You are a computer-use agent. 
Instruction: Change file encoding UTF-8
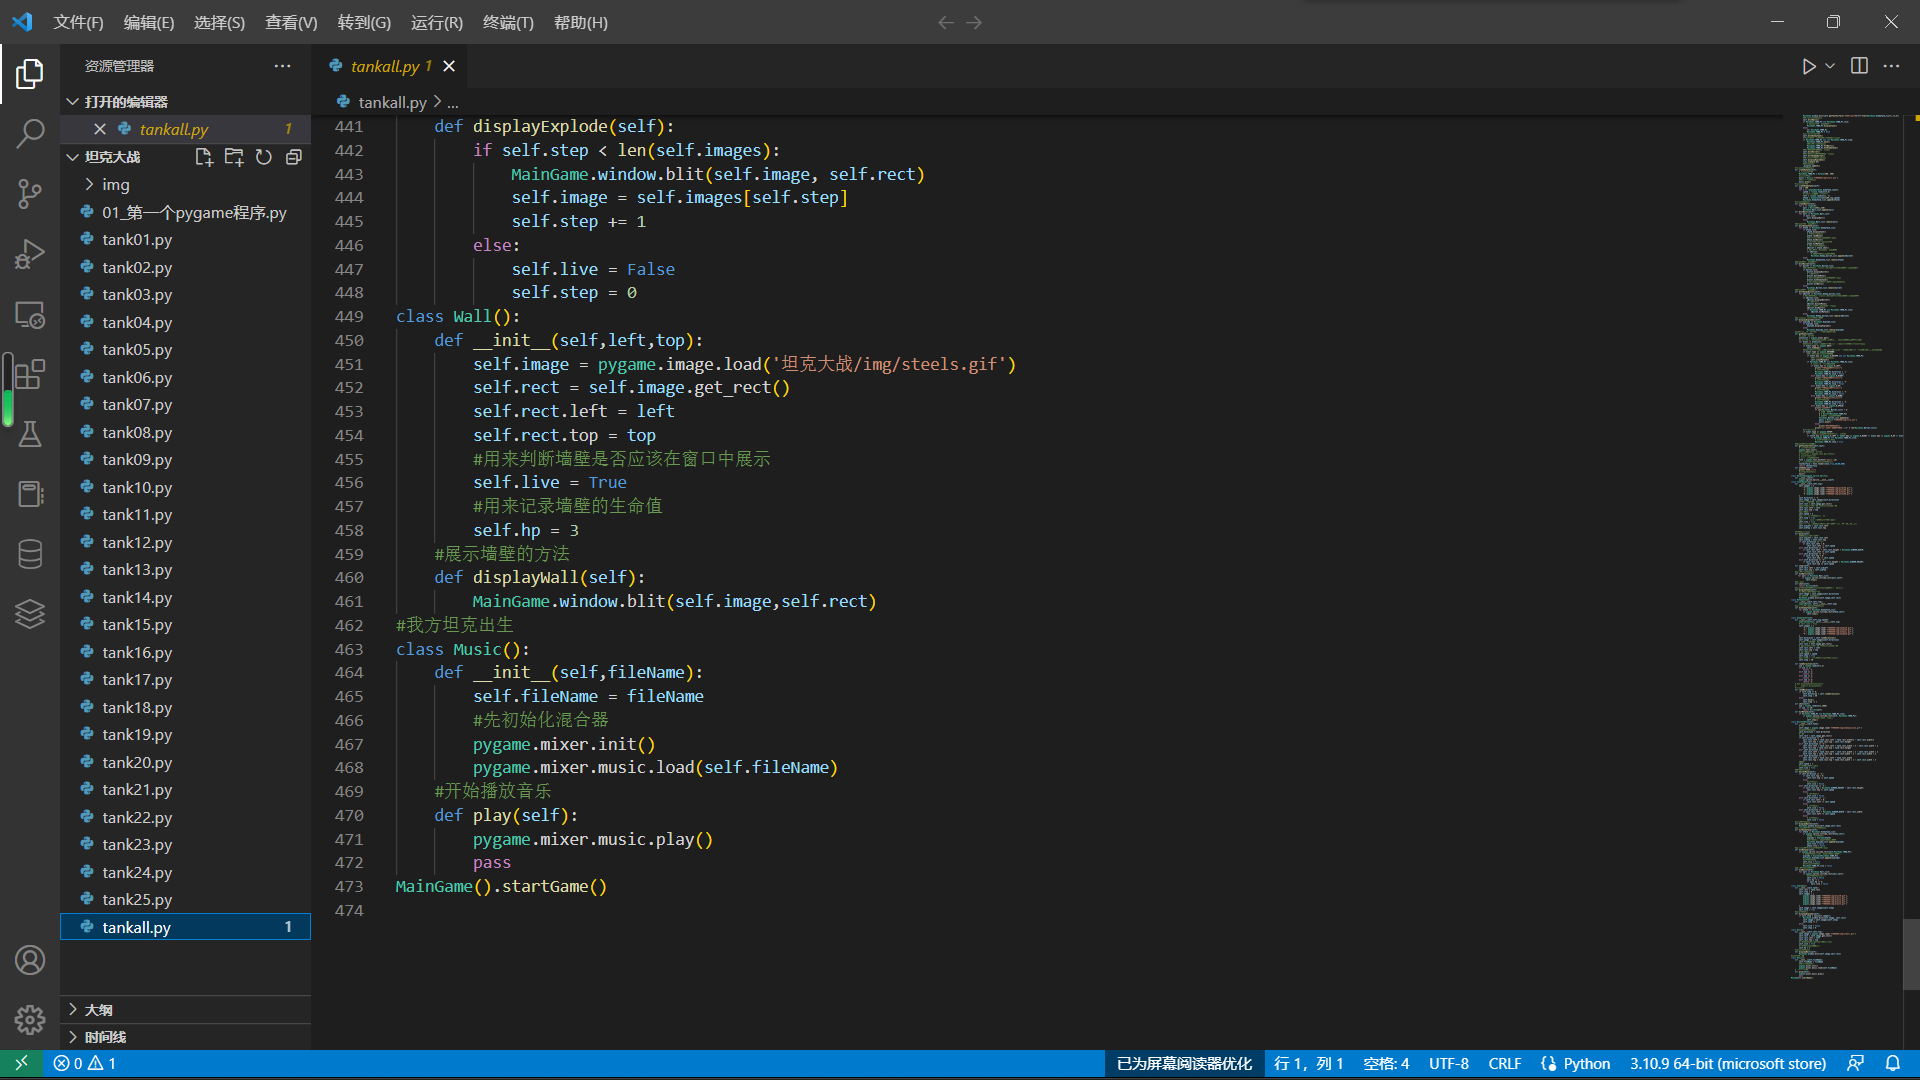pyautogui.click(x=1448, y=1063)
